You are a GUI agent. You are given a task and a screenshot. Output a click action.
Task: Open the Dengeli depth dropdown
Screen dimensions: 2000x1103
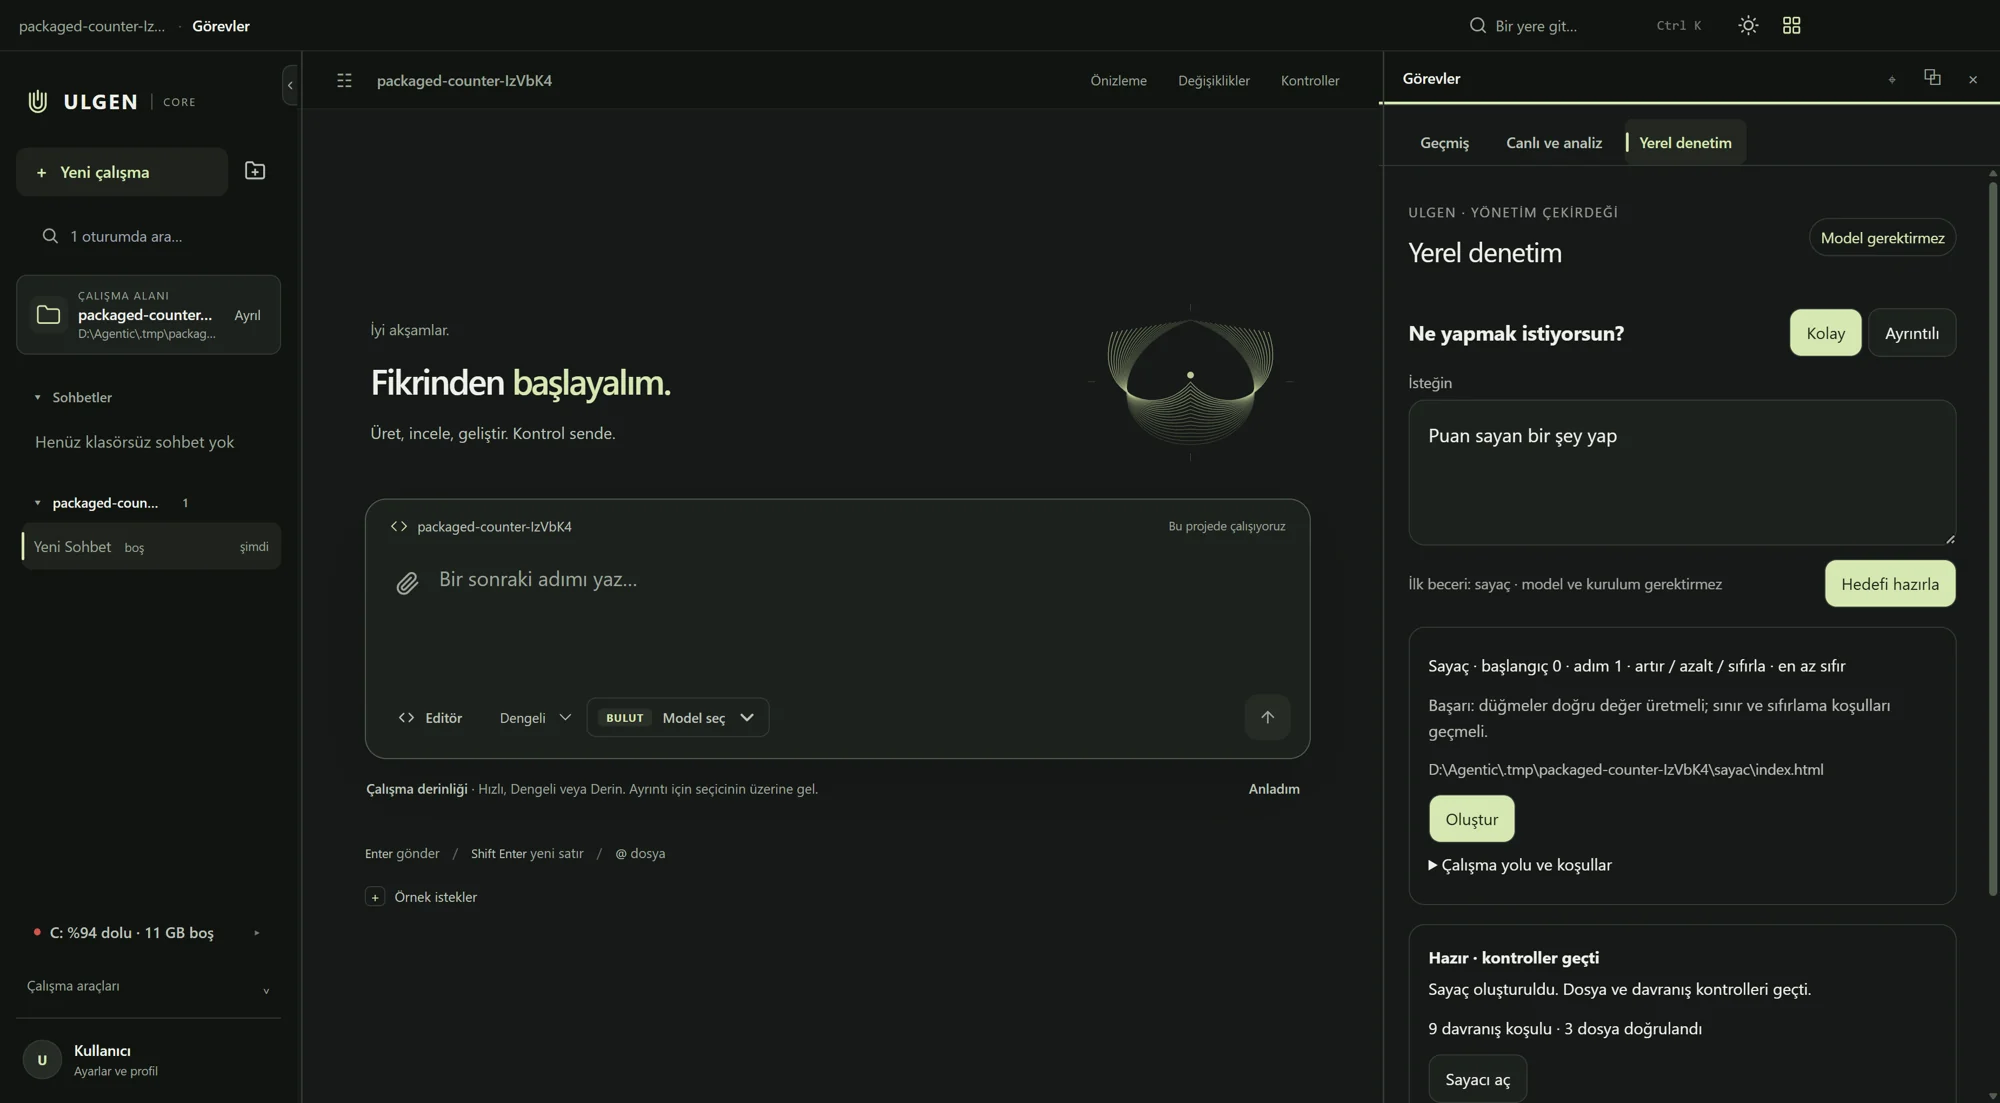click(x=535, y=718)
